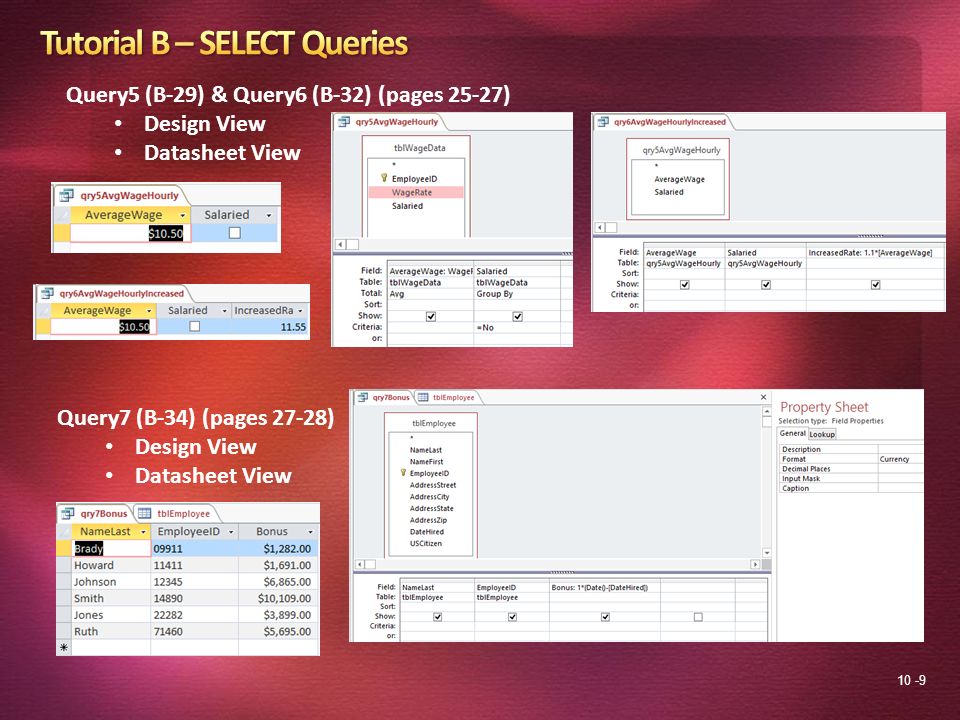The height and width of the screenshot is (720, 960).
Task: Click the Group By total cell in qry5 grid
Action: tap(517, 294)
